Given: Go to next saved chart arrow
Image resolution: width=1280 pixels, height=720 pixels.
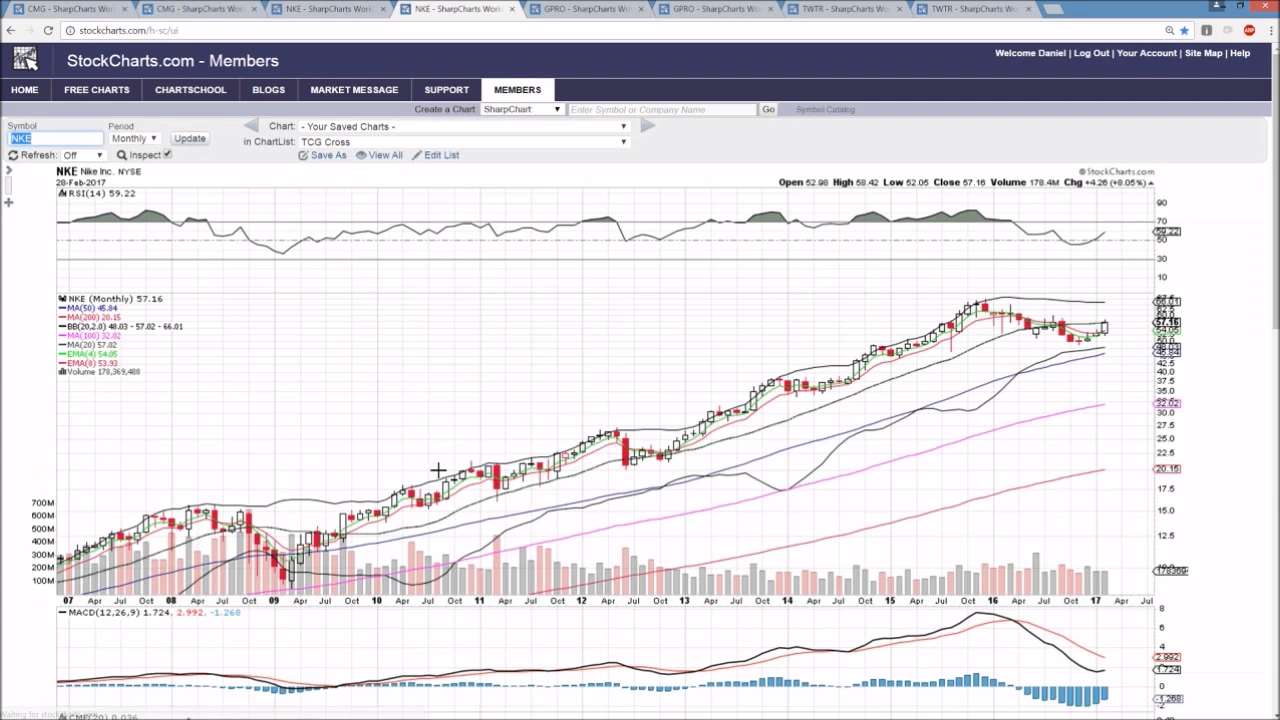Looking at the screenshot, I should coord(647,126).
